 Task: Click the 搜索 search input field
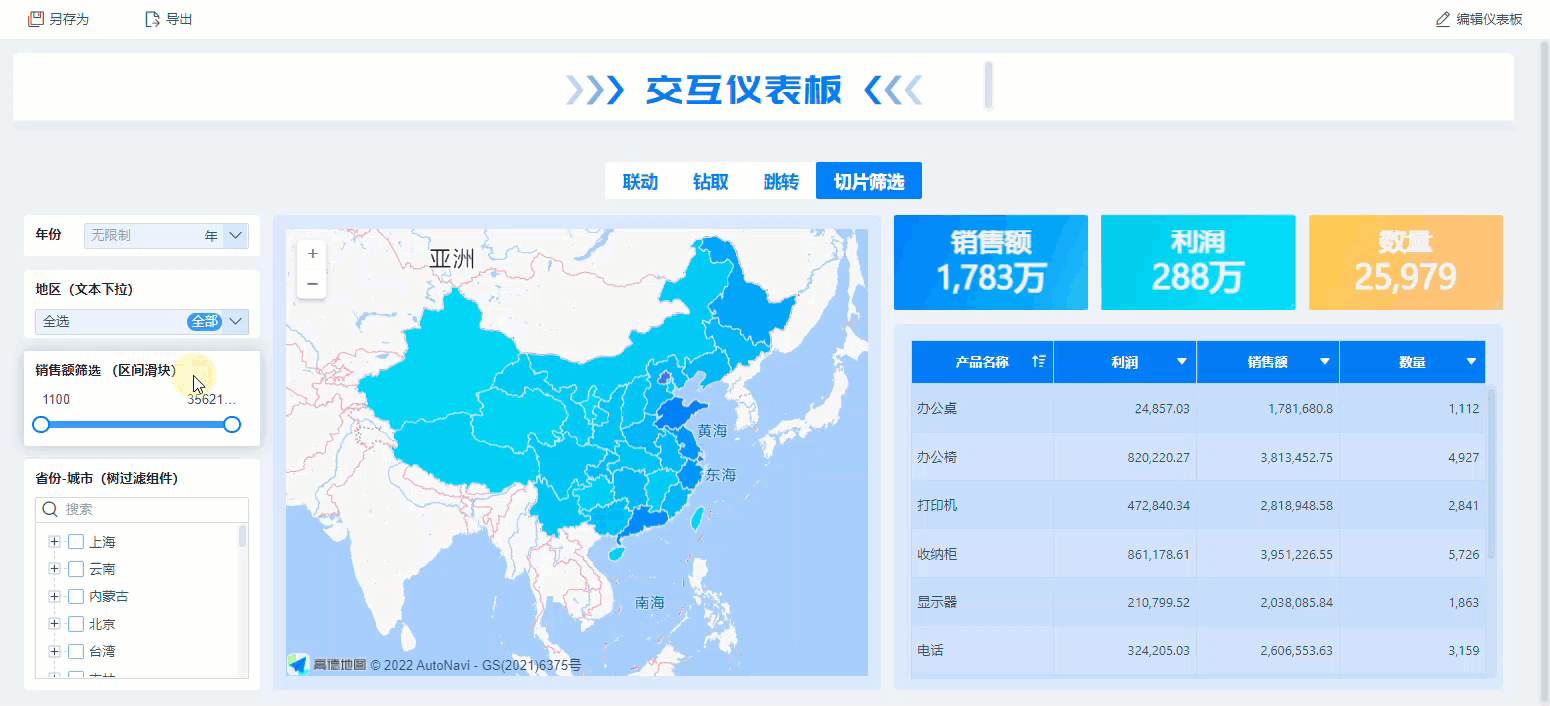tap(142, 509)
